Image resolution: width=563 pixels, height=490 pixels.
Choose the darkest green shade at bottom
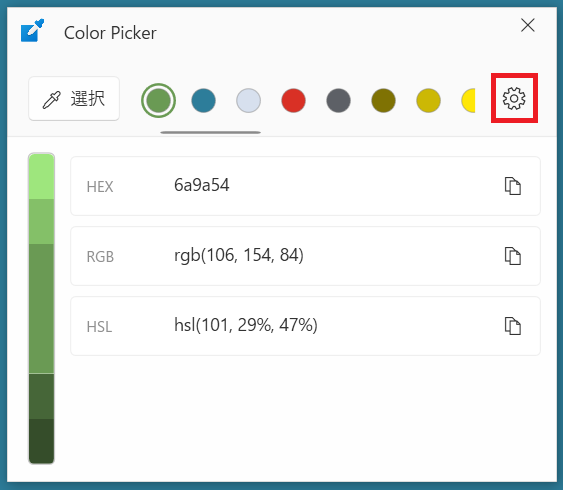click(x=41, y=441)
